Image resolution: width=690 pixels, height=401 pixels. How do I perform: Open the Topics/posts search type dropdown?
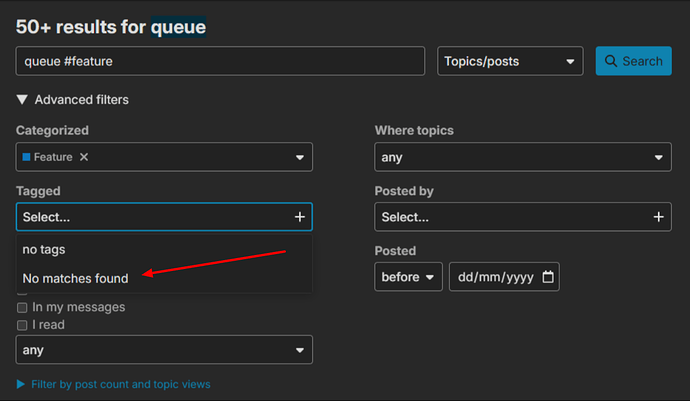click(x=510, y=61)
